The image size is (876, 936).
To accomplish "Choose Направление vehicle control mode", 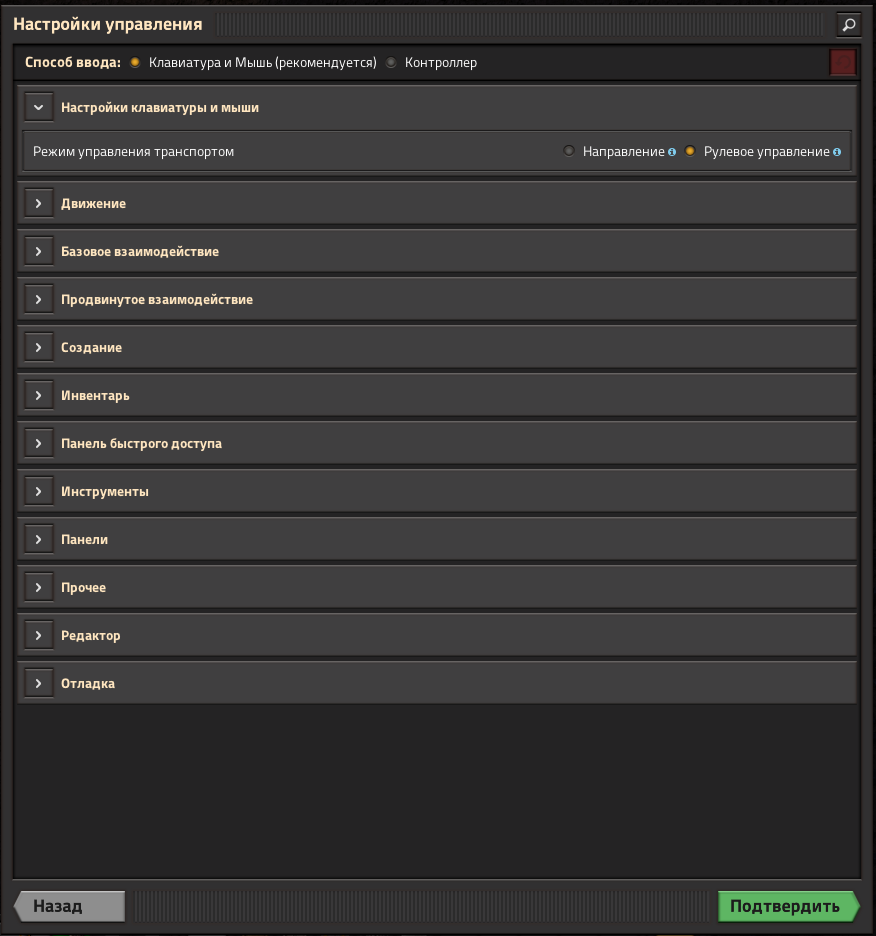I will pyautogui.click(x=569, y=151).
